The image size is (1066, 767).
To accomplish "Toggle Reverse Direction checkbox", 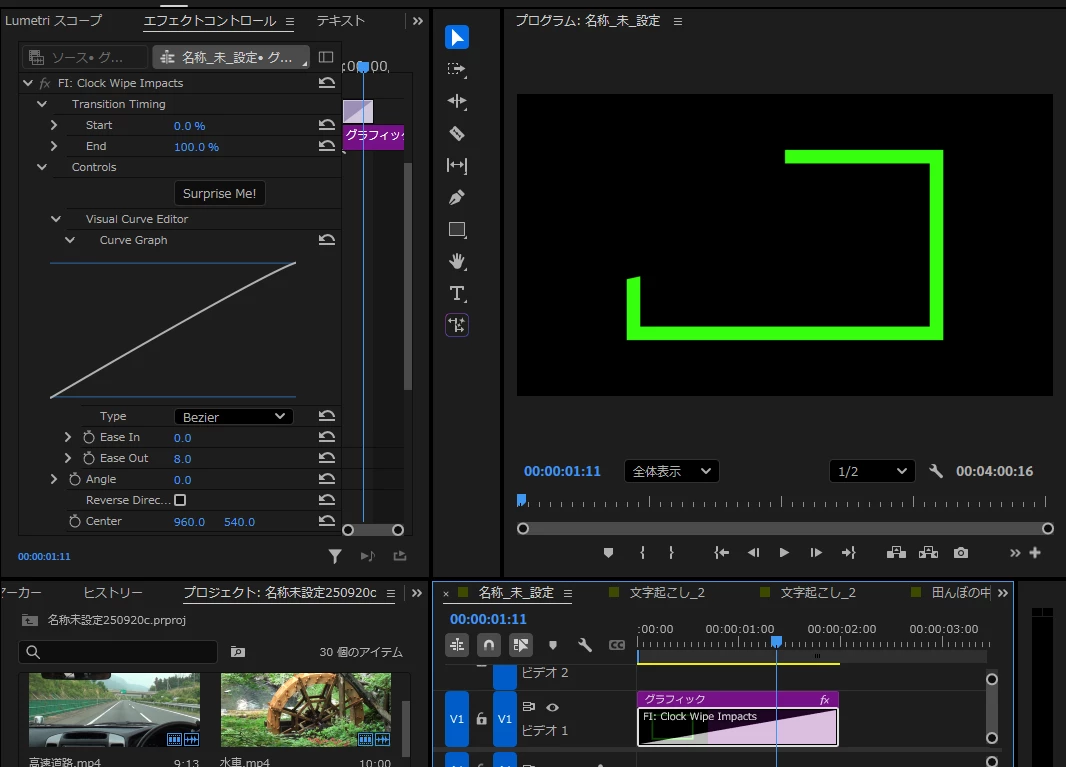I will (x=180, y=500).
